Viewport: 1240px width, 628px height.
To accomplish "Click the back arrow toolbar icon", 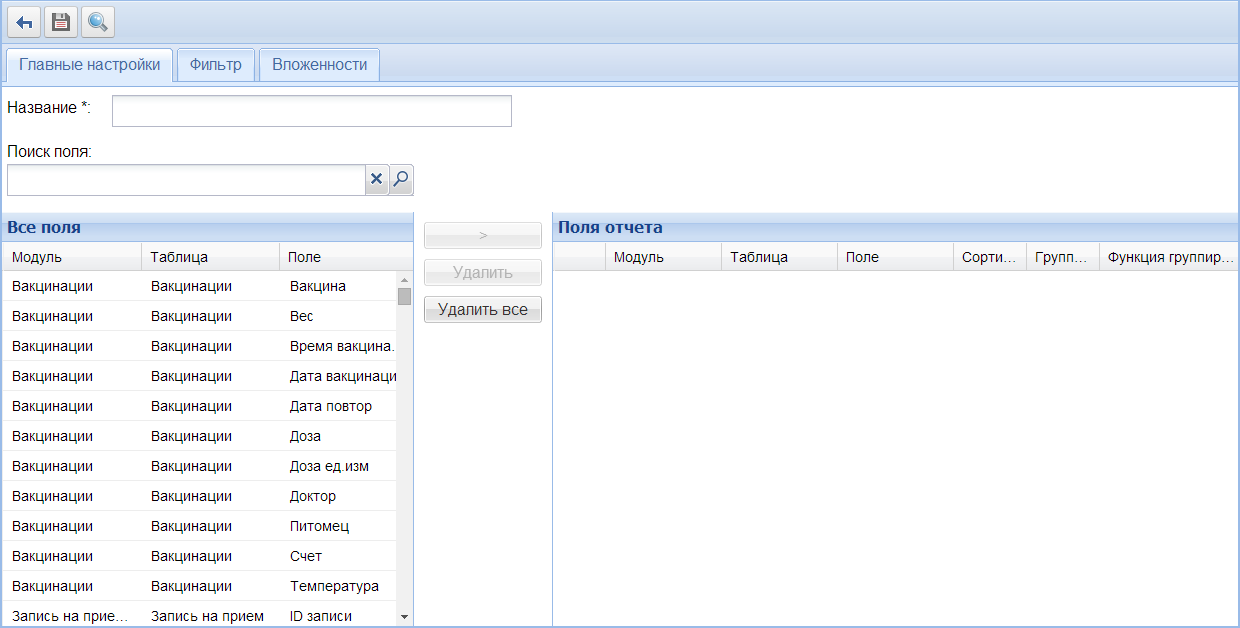I will 24,21.
